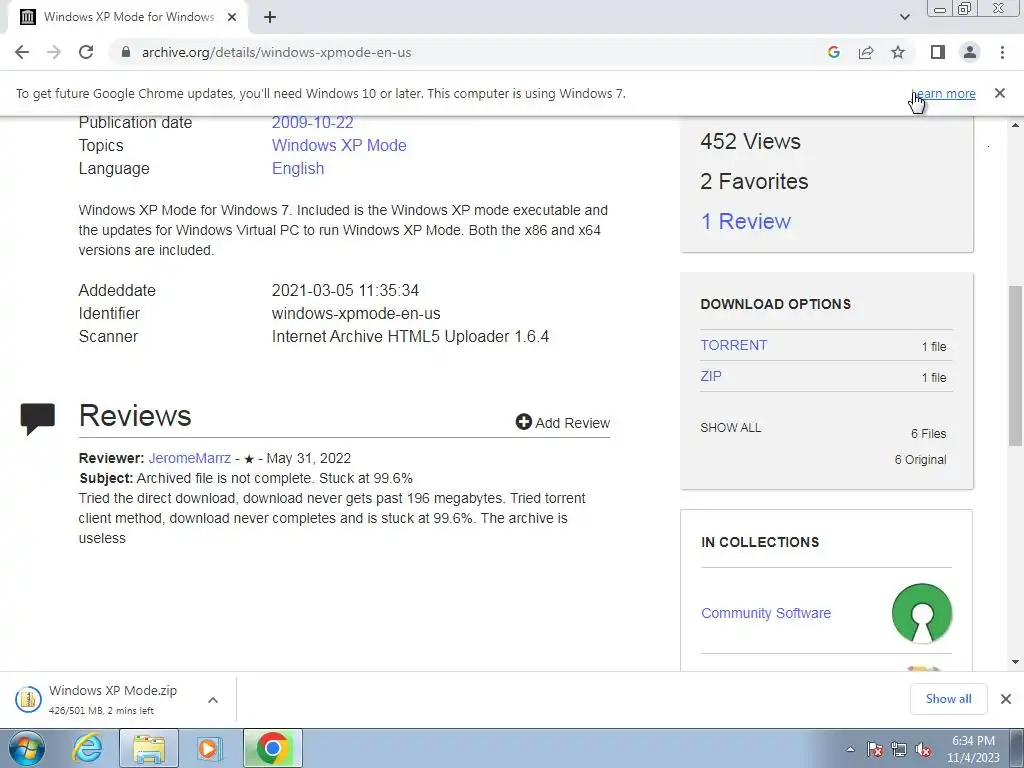
Task: Click the page vertical scrollbar thumb
Action: point(1015,366)
